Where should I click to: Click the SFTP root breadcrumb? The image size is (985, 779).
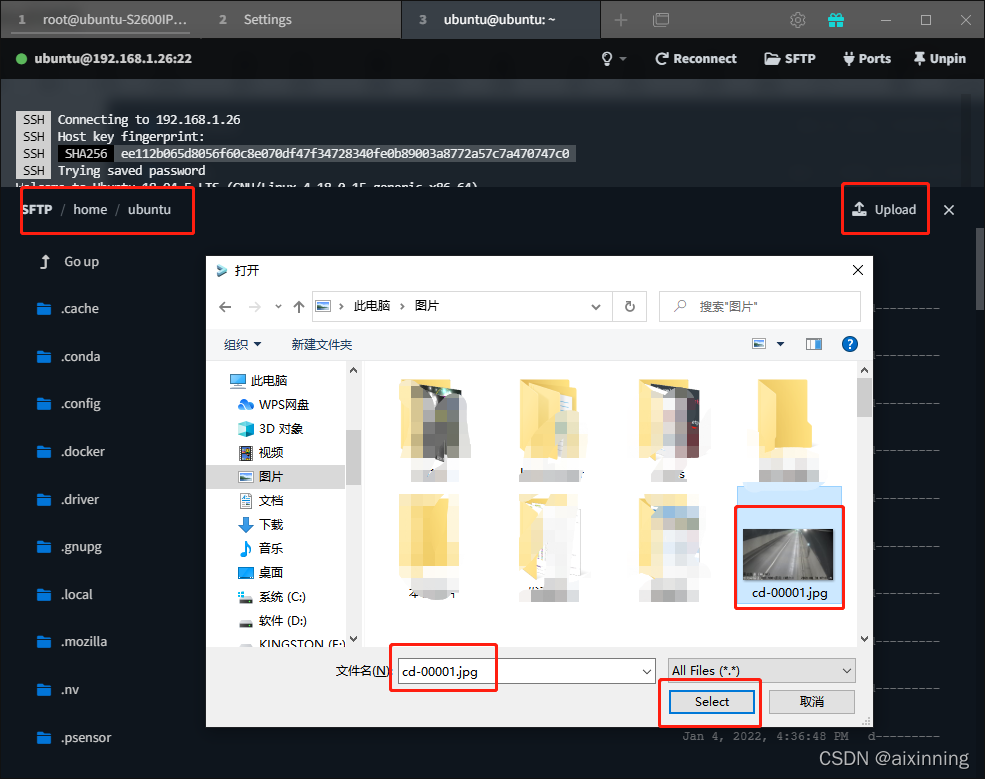click(x=37, y=209)
